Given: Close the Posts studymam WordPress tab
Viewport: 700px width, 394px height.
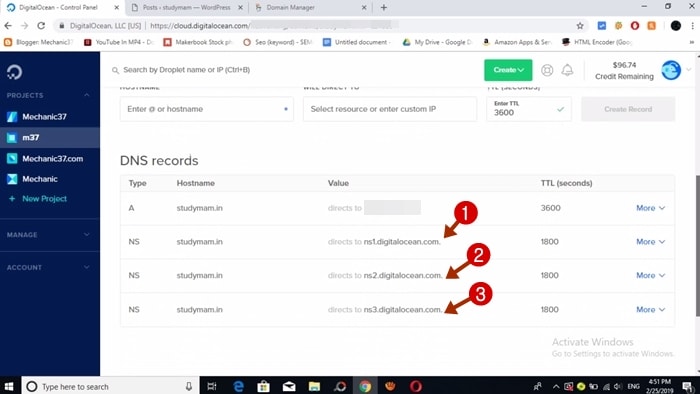Looking at the screenshot, I should pyautogui.click(x=241, y=8).
